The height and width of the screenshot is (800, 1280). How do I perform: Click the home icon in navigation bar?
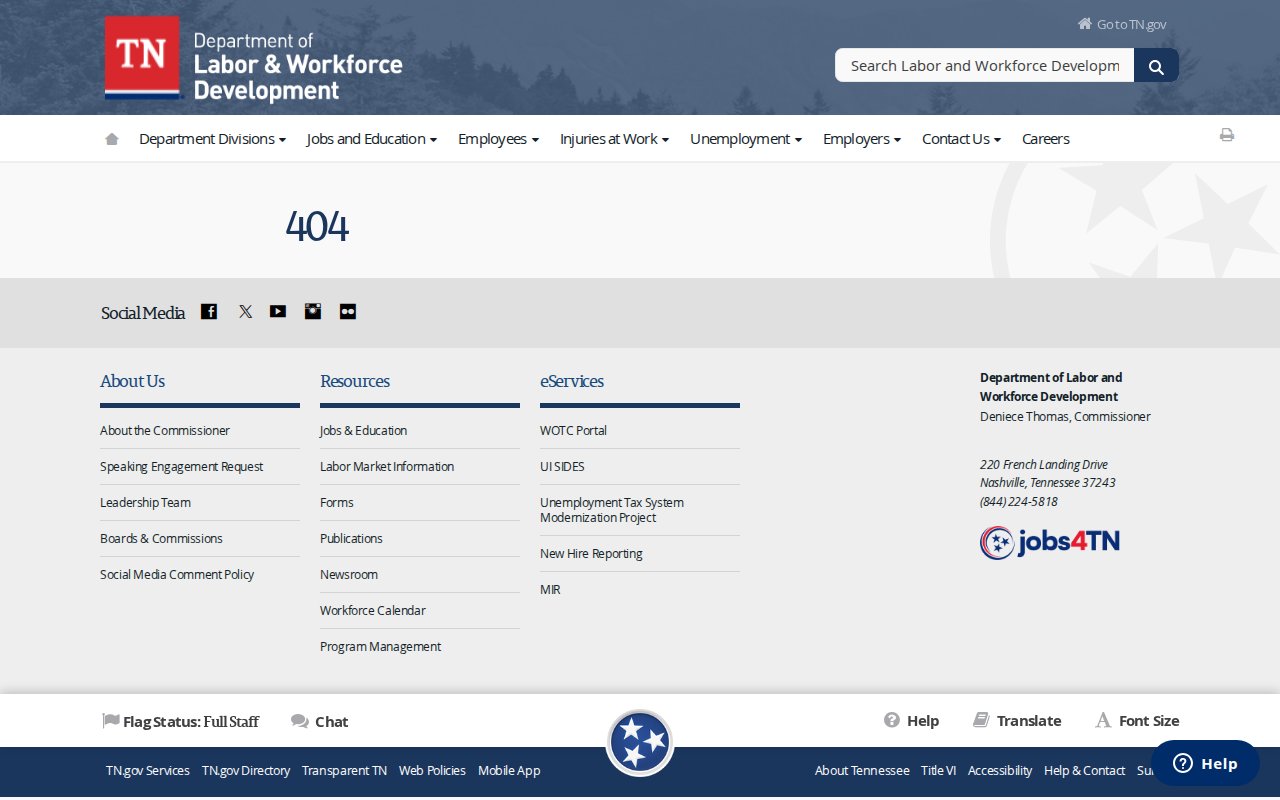click(112, 139)
